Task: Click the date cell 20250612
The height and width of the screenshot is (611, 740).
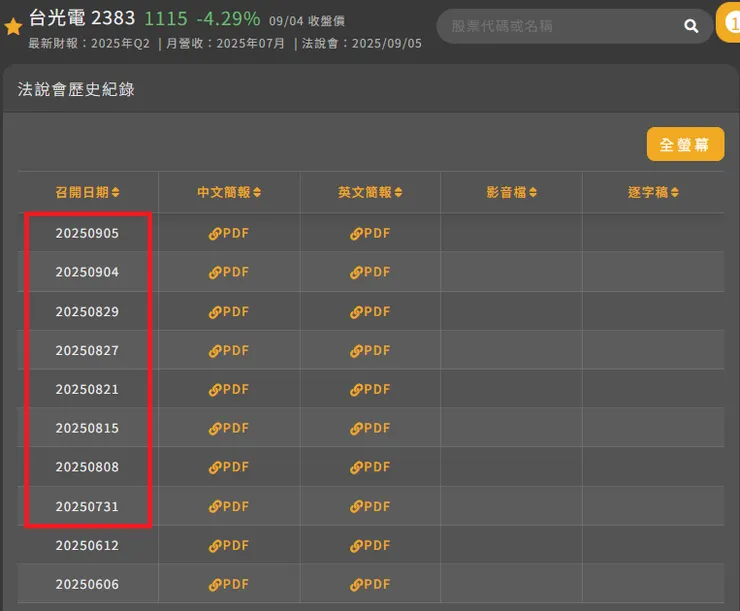Action: (87, 545)
